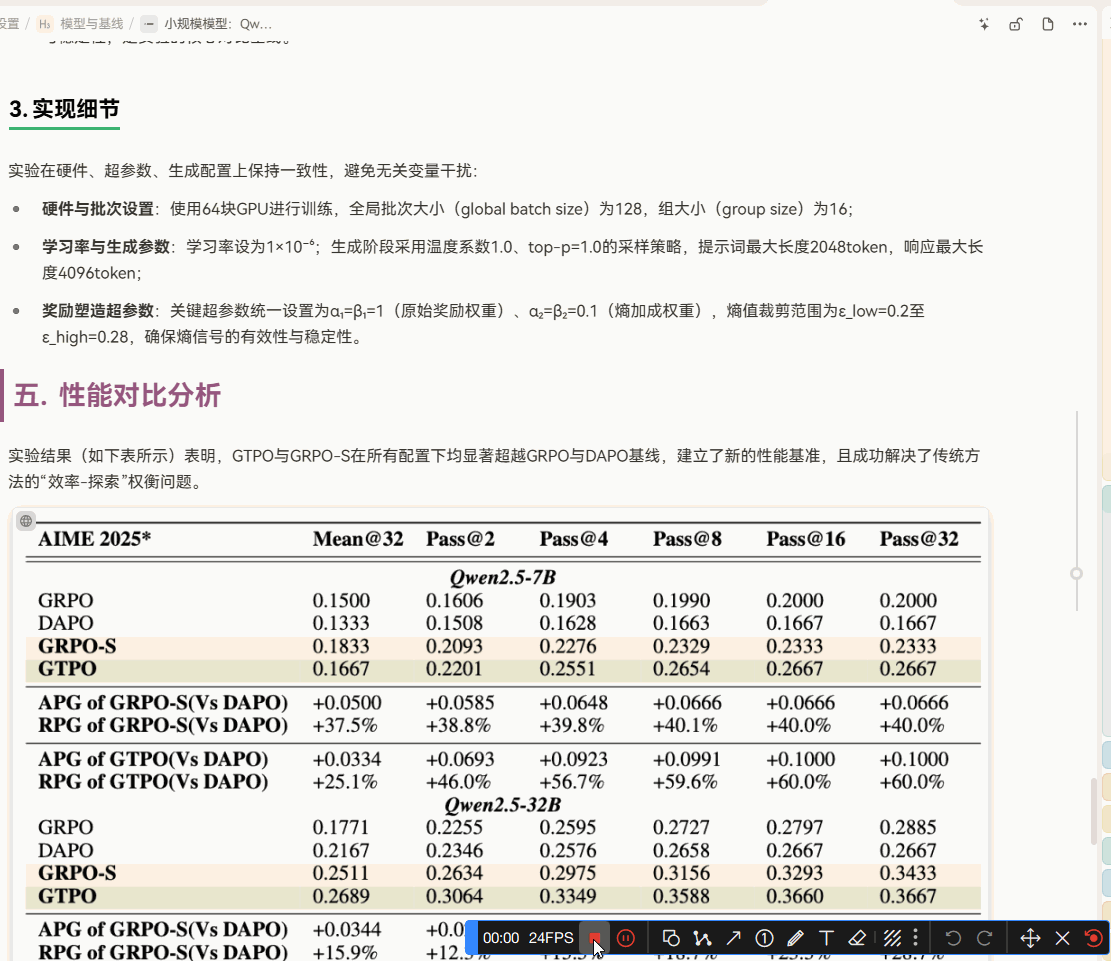Screen dimensions: 1111x961
Task: Select the text annotation tool
Action: click(x=826, y=938)
